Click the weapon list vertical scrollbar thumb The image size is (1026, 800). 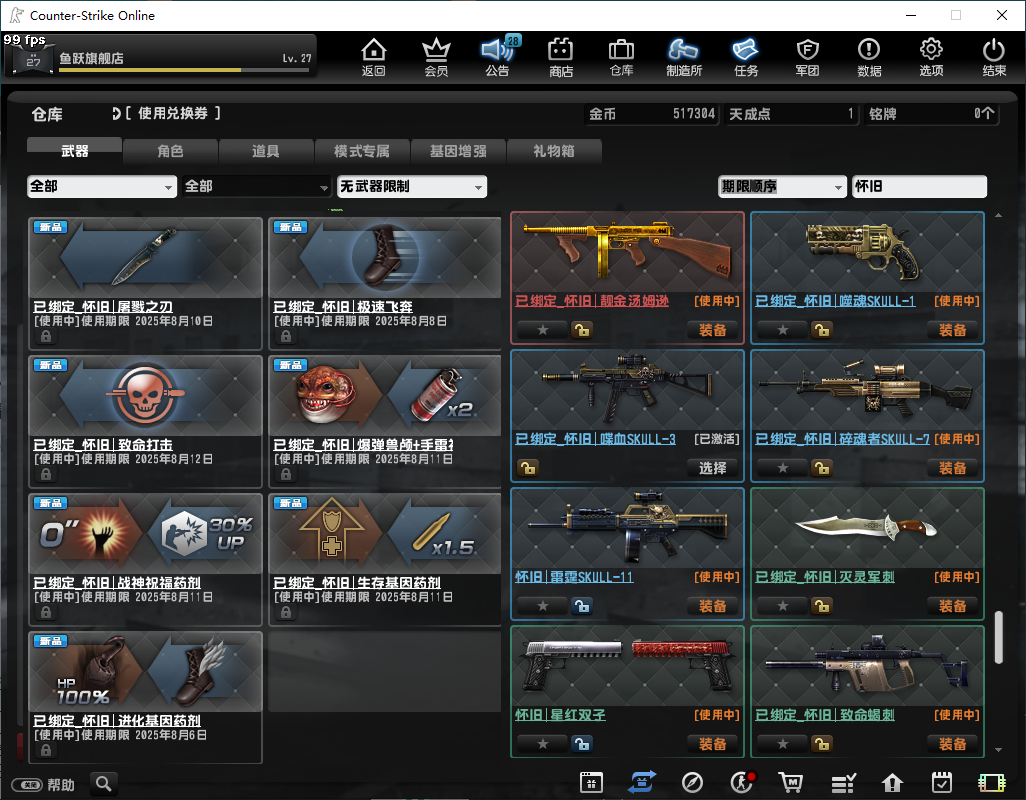[x=998, y=637]
